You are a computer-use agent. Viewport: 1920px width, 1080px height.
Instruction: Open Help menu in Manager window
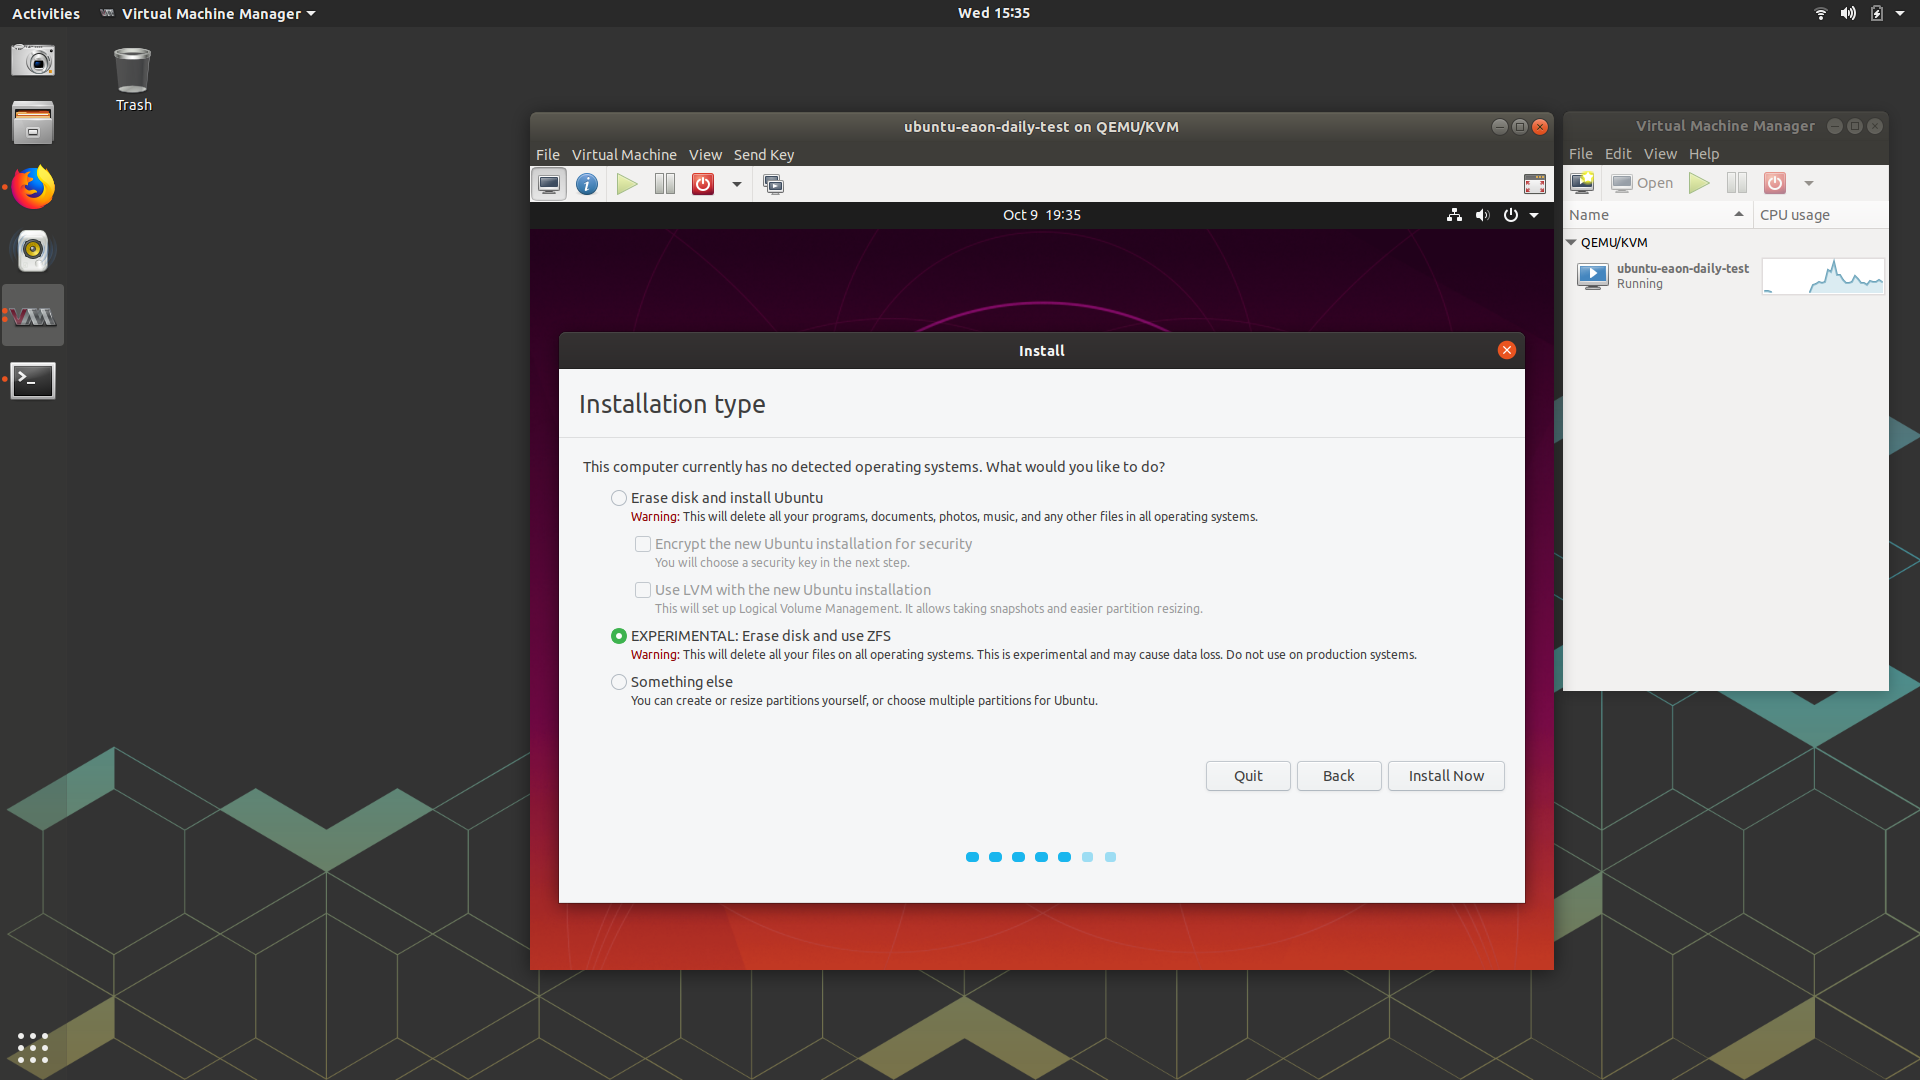[1704, 154]
